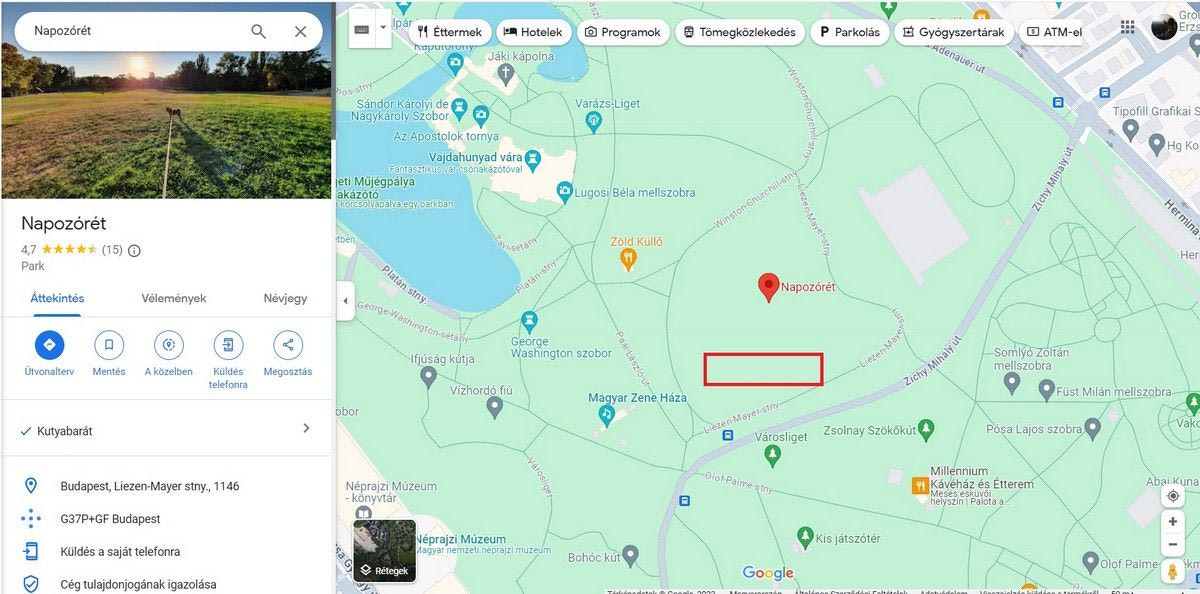This screenshot has height=594, width=1200.
Task: Click the Napozórét search input field
Action: tap(130, 31)
